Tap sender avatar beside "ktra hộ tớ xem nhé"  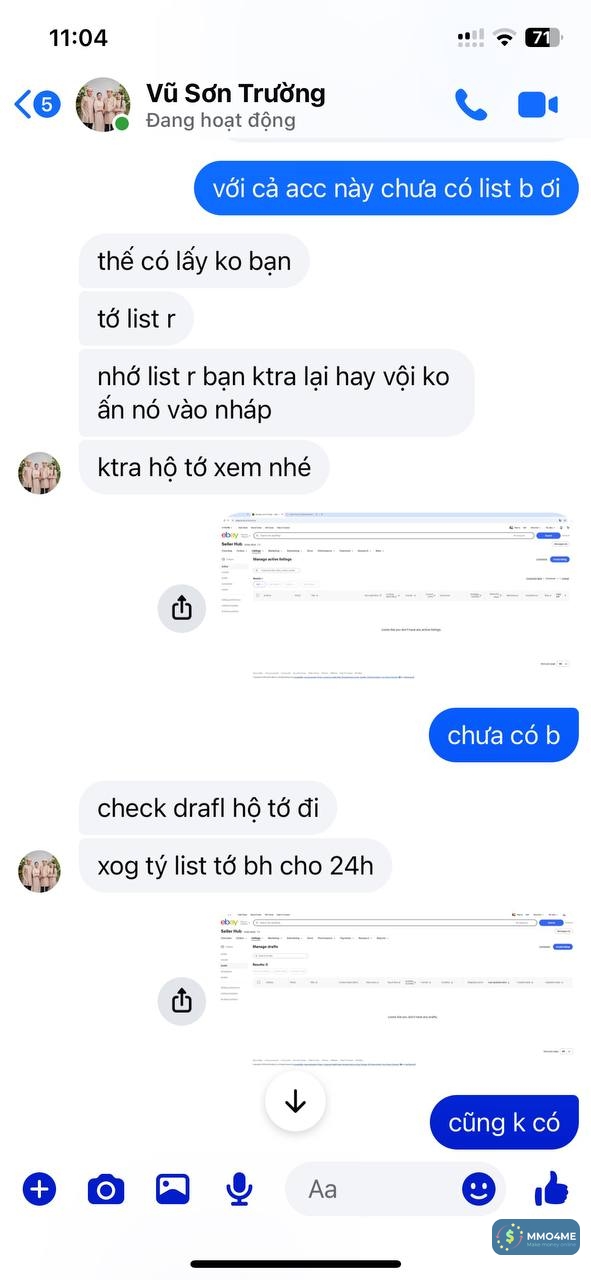click(40, 473)
